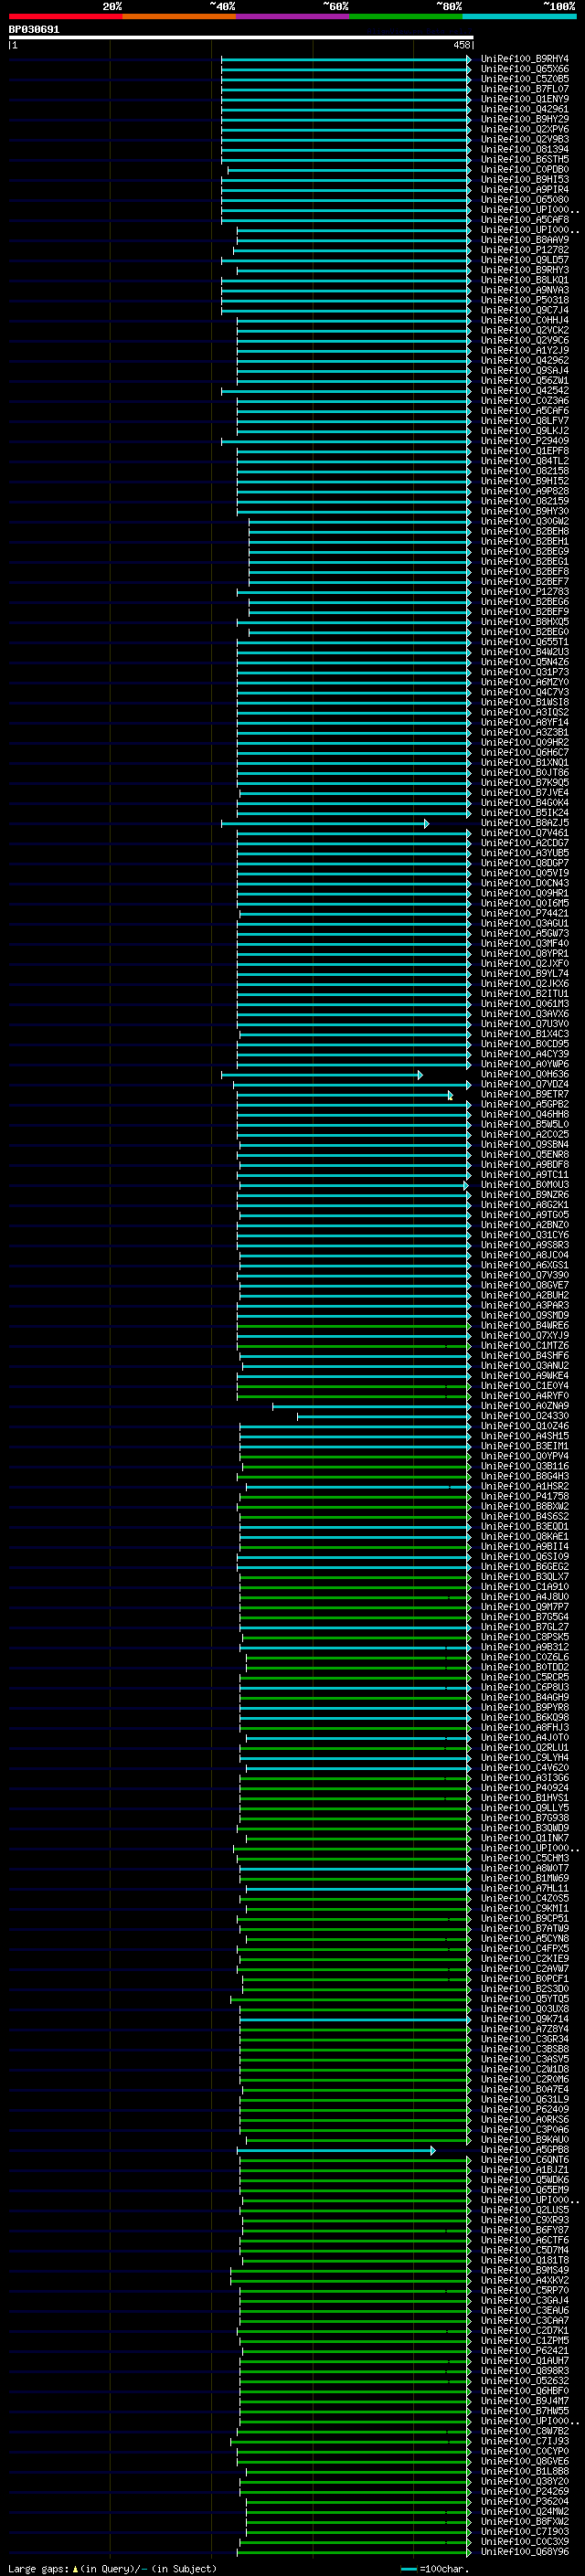Viewport: 585px width, 2576px height.
Task: Select hit label UniRef100_P29409
Action: pos(524,441)
